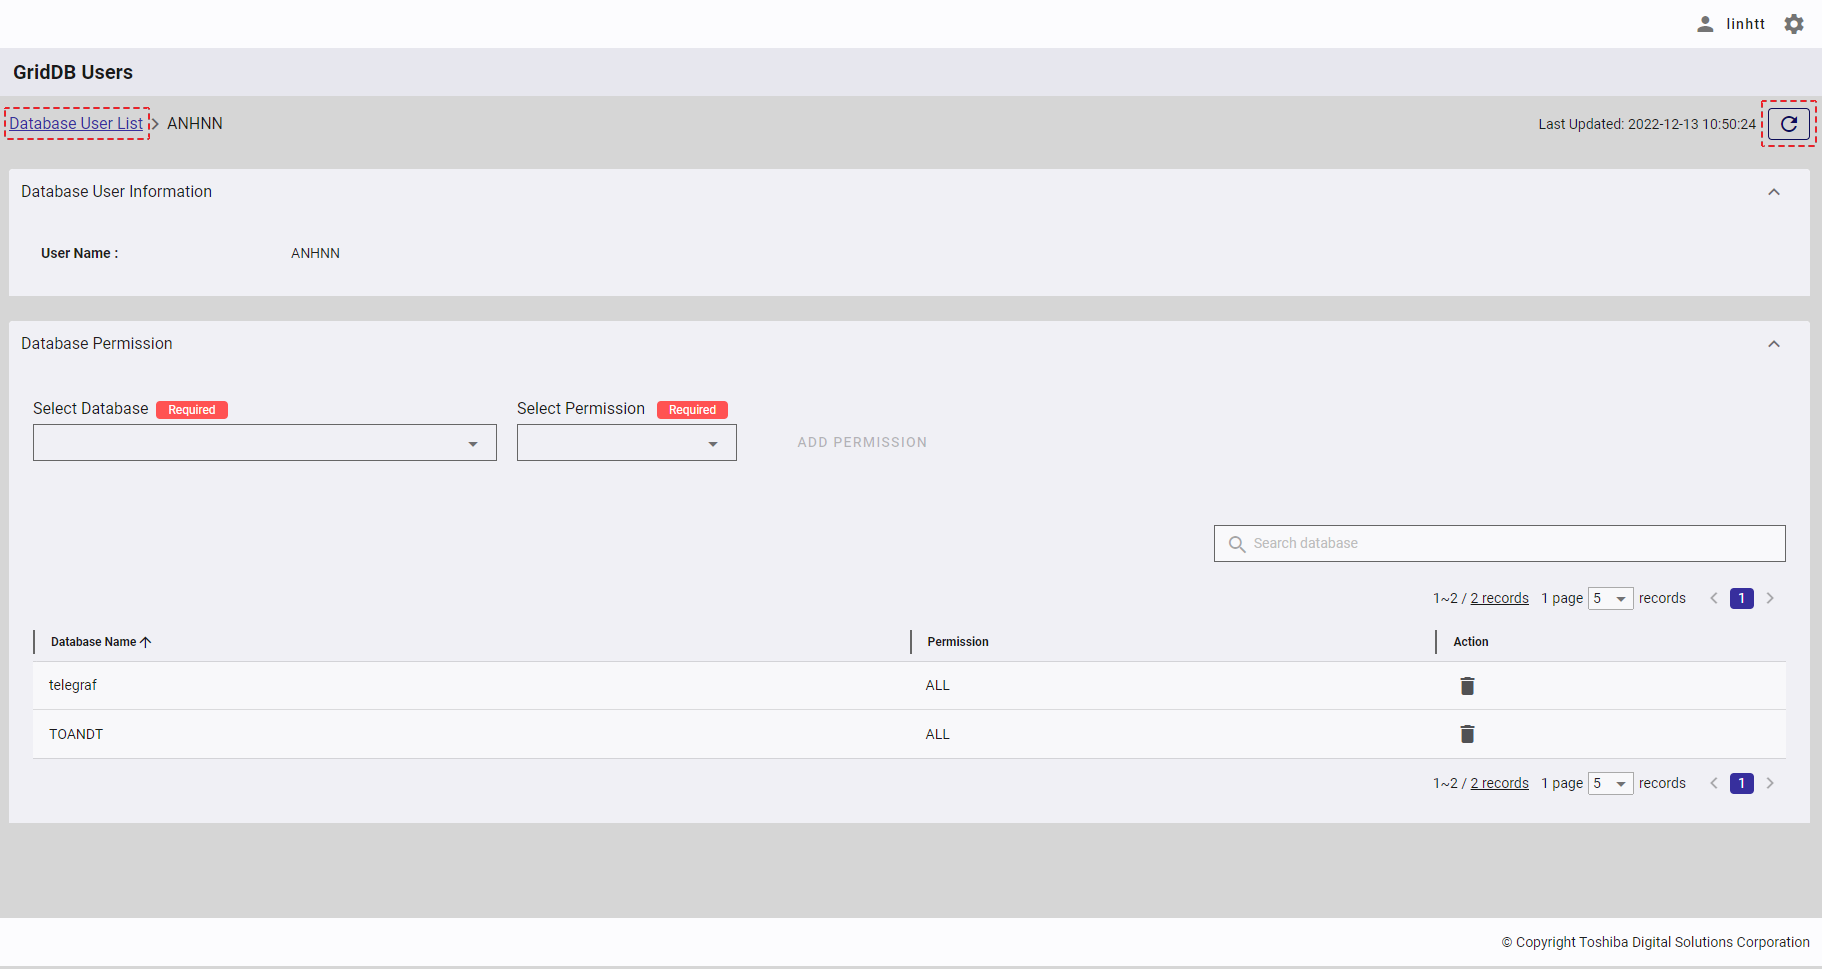Focus the Search database input field
This screenshot has height=969, width=1822.
tap(1510, 544)
